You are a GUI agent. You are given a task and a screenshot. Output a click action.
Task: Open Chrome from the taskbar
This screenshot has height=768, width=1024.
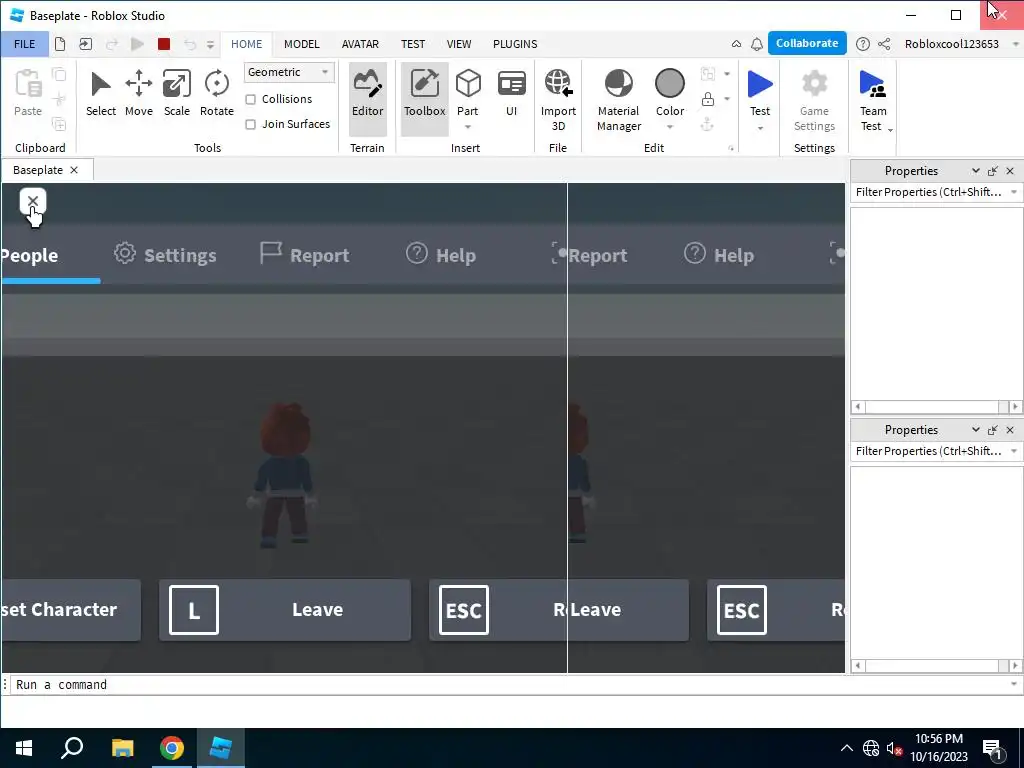(172, 748)
